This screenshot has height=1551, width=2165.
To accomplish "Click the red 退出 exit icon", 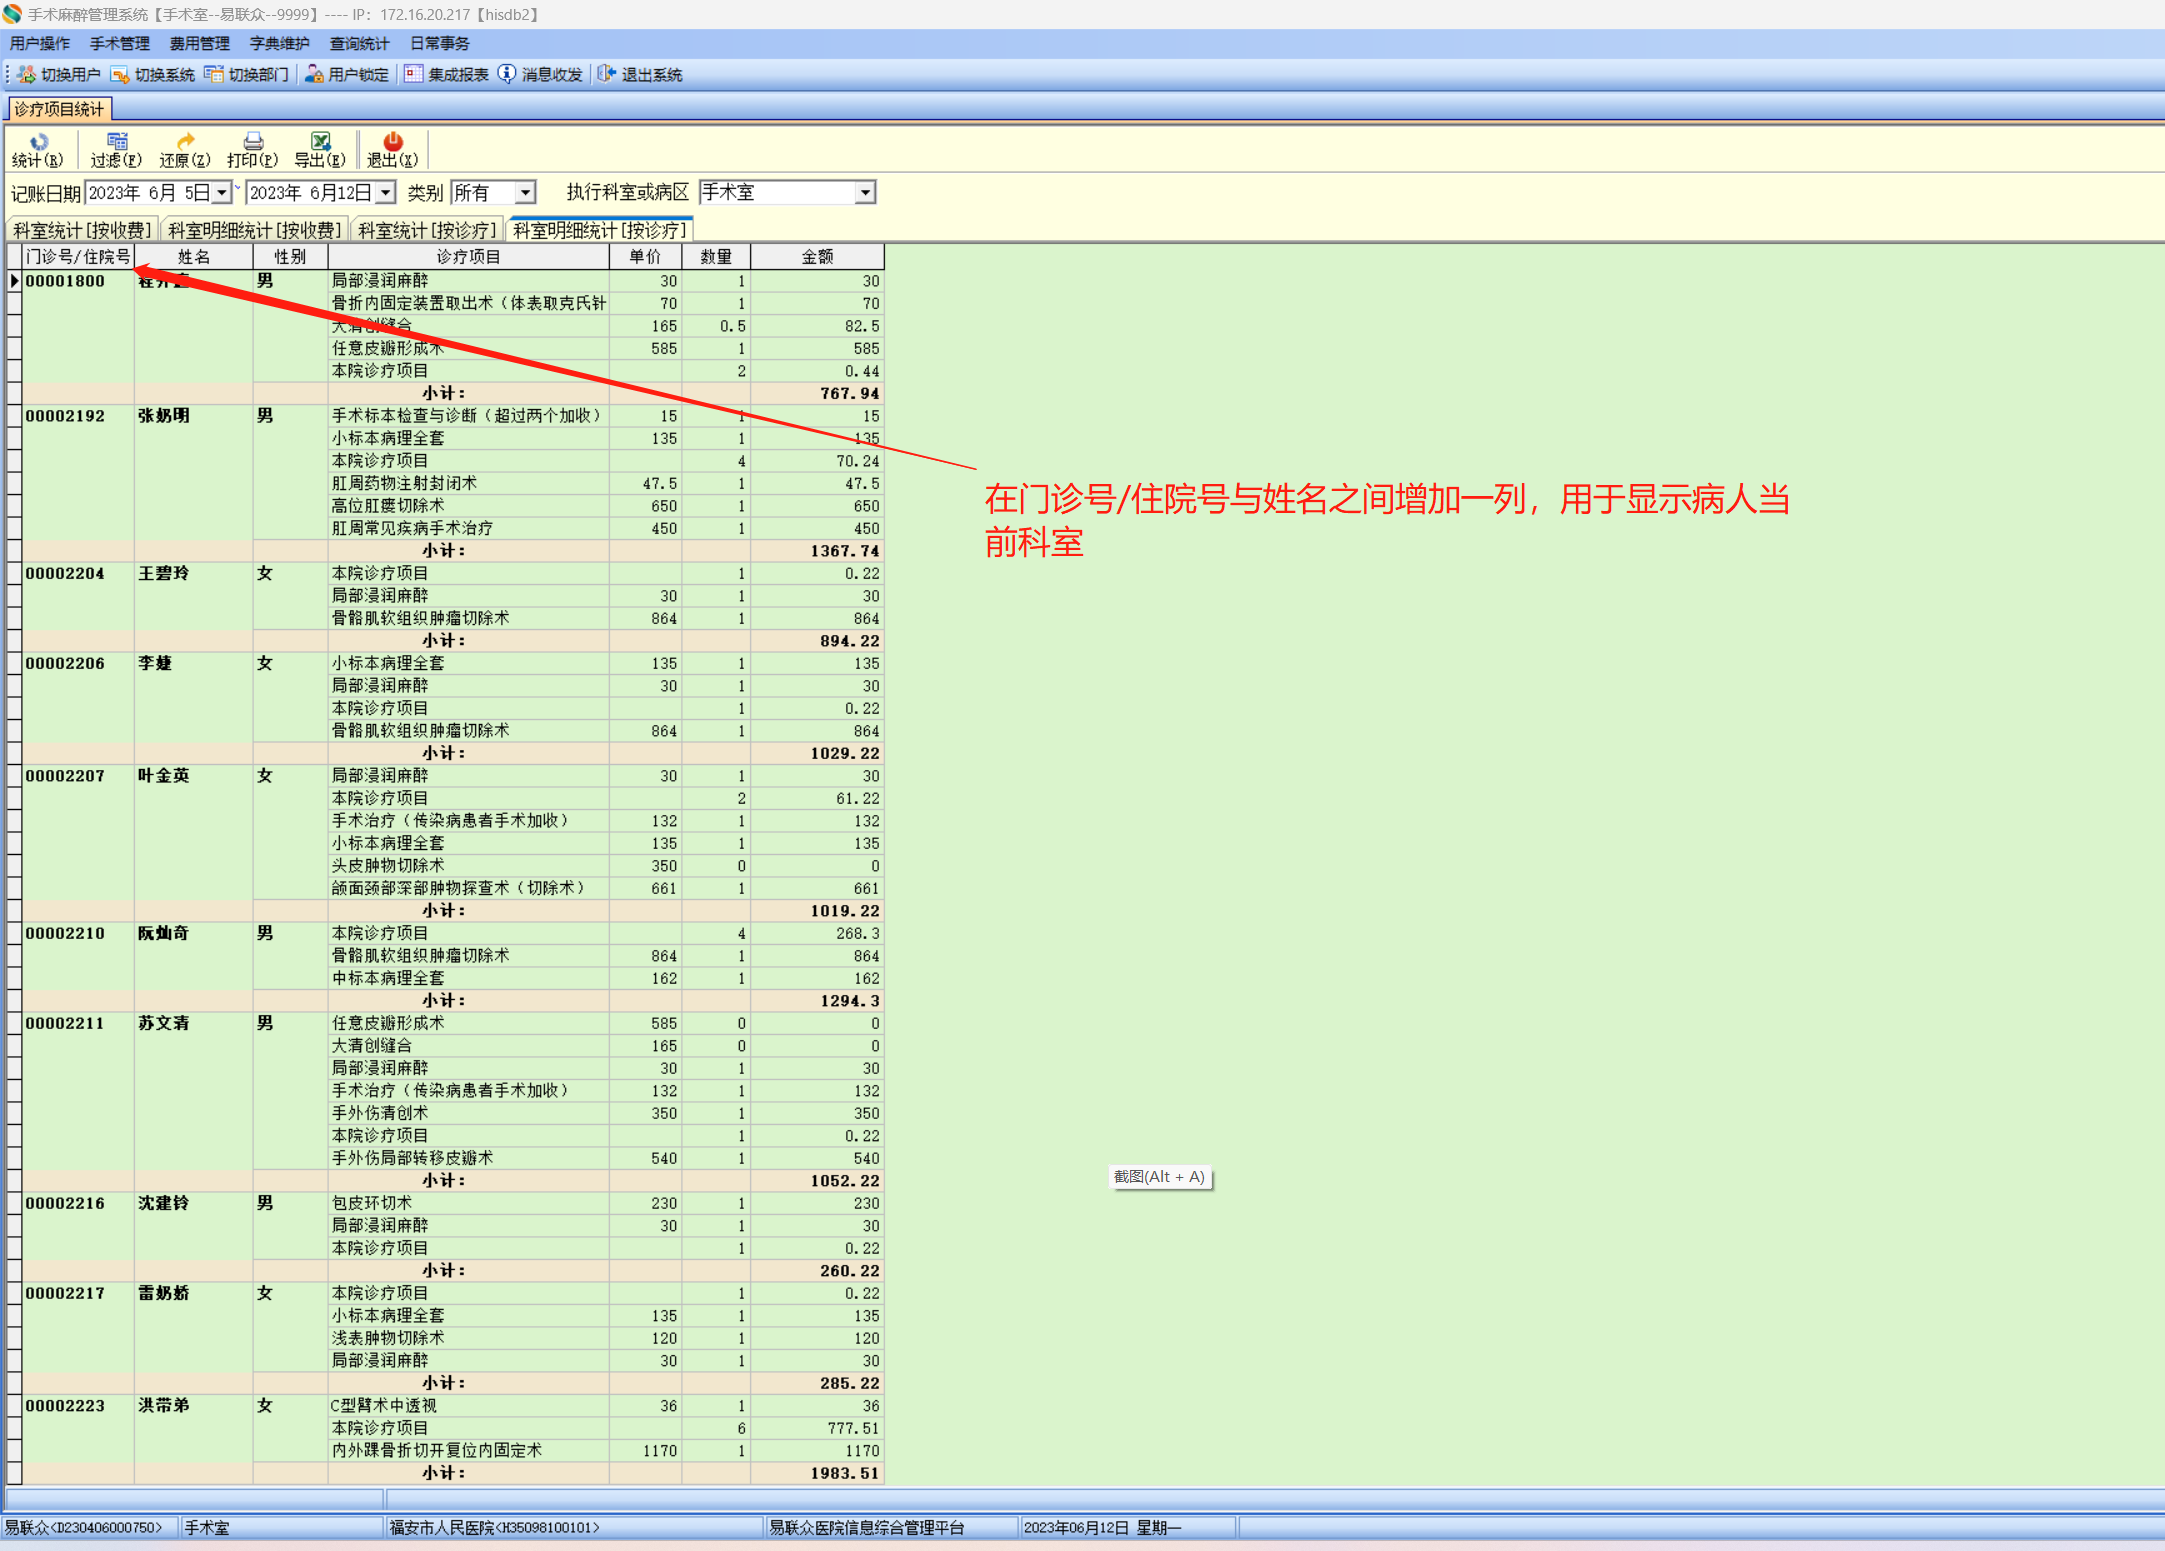I will tap(392, 142).
